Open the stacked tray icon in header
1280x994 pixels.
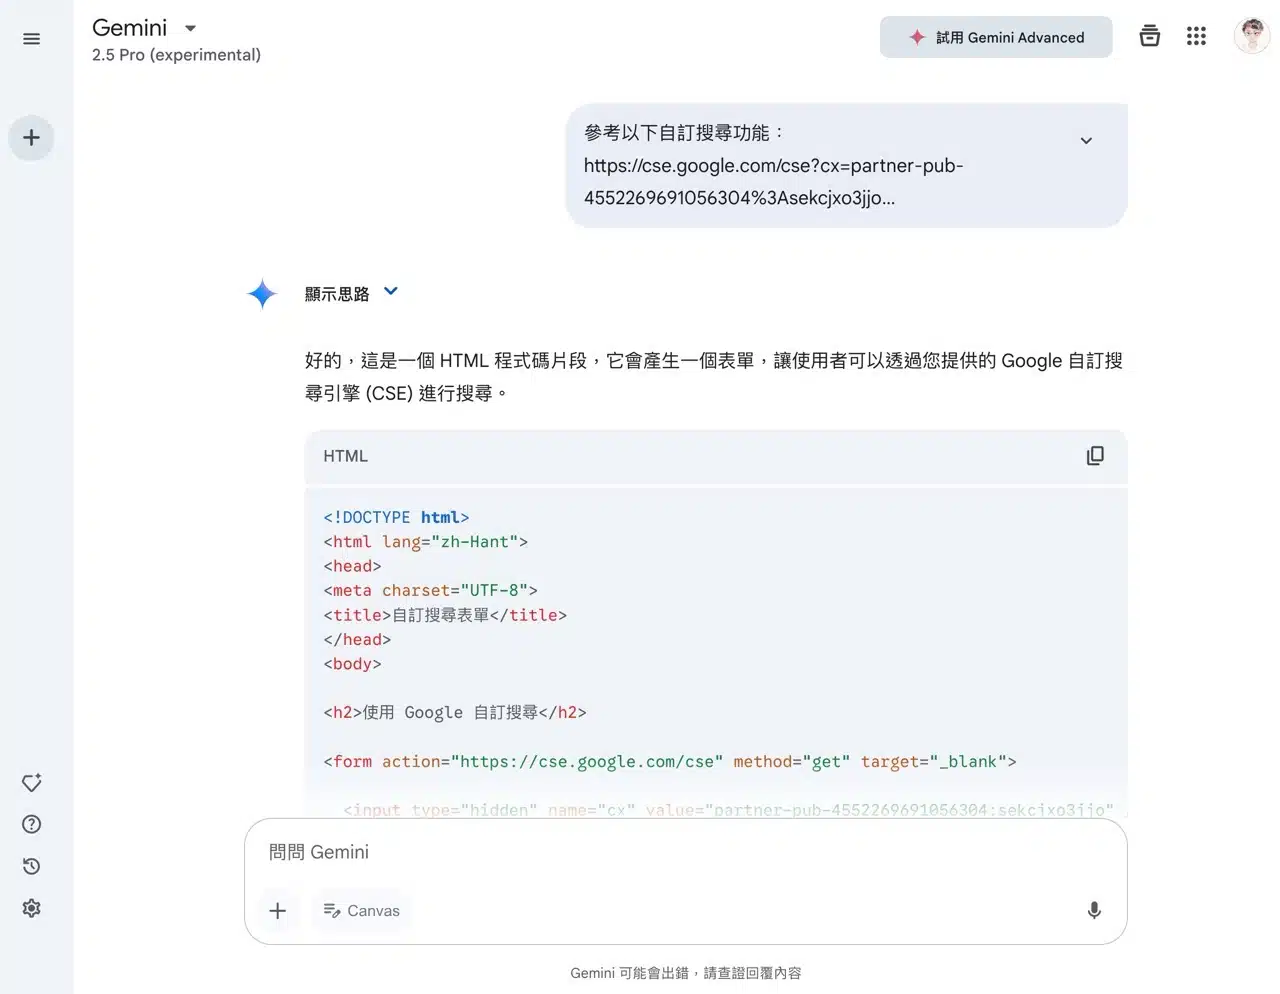[1150, 37]
